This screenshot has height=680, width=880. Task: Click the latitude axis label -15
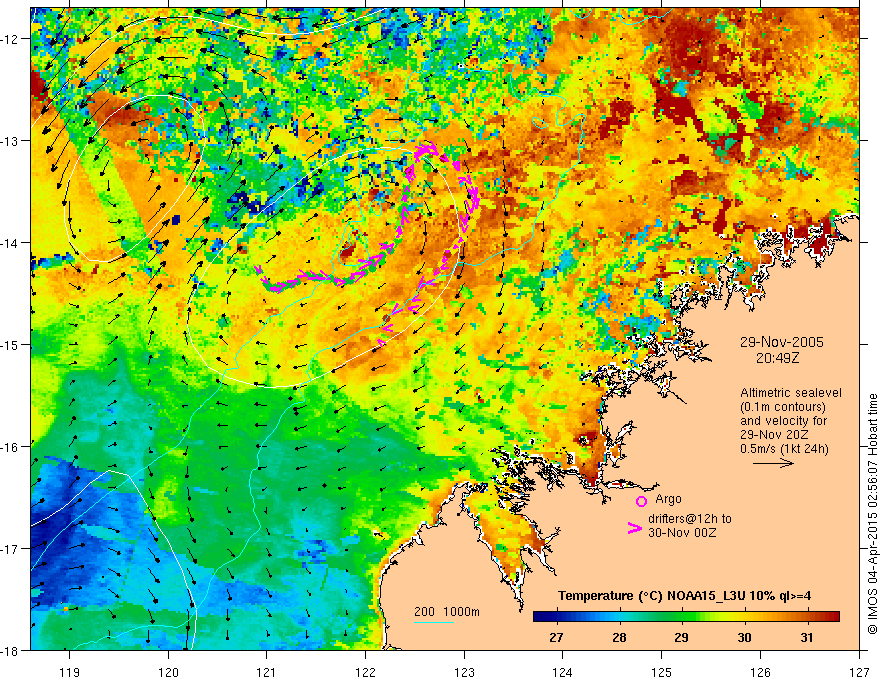tap(11, 345)
